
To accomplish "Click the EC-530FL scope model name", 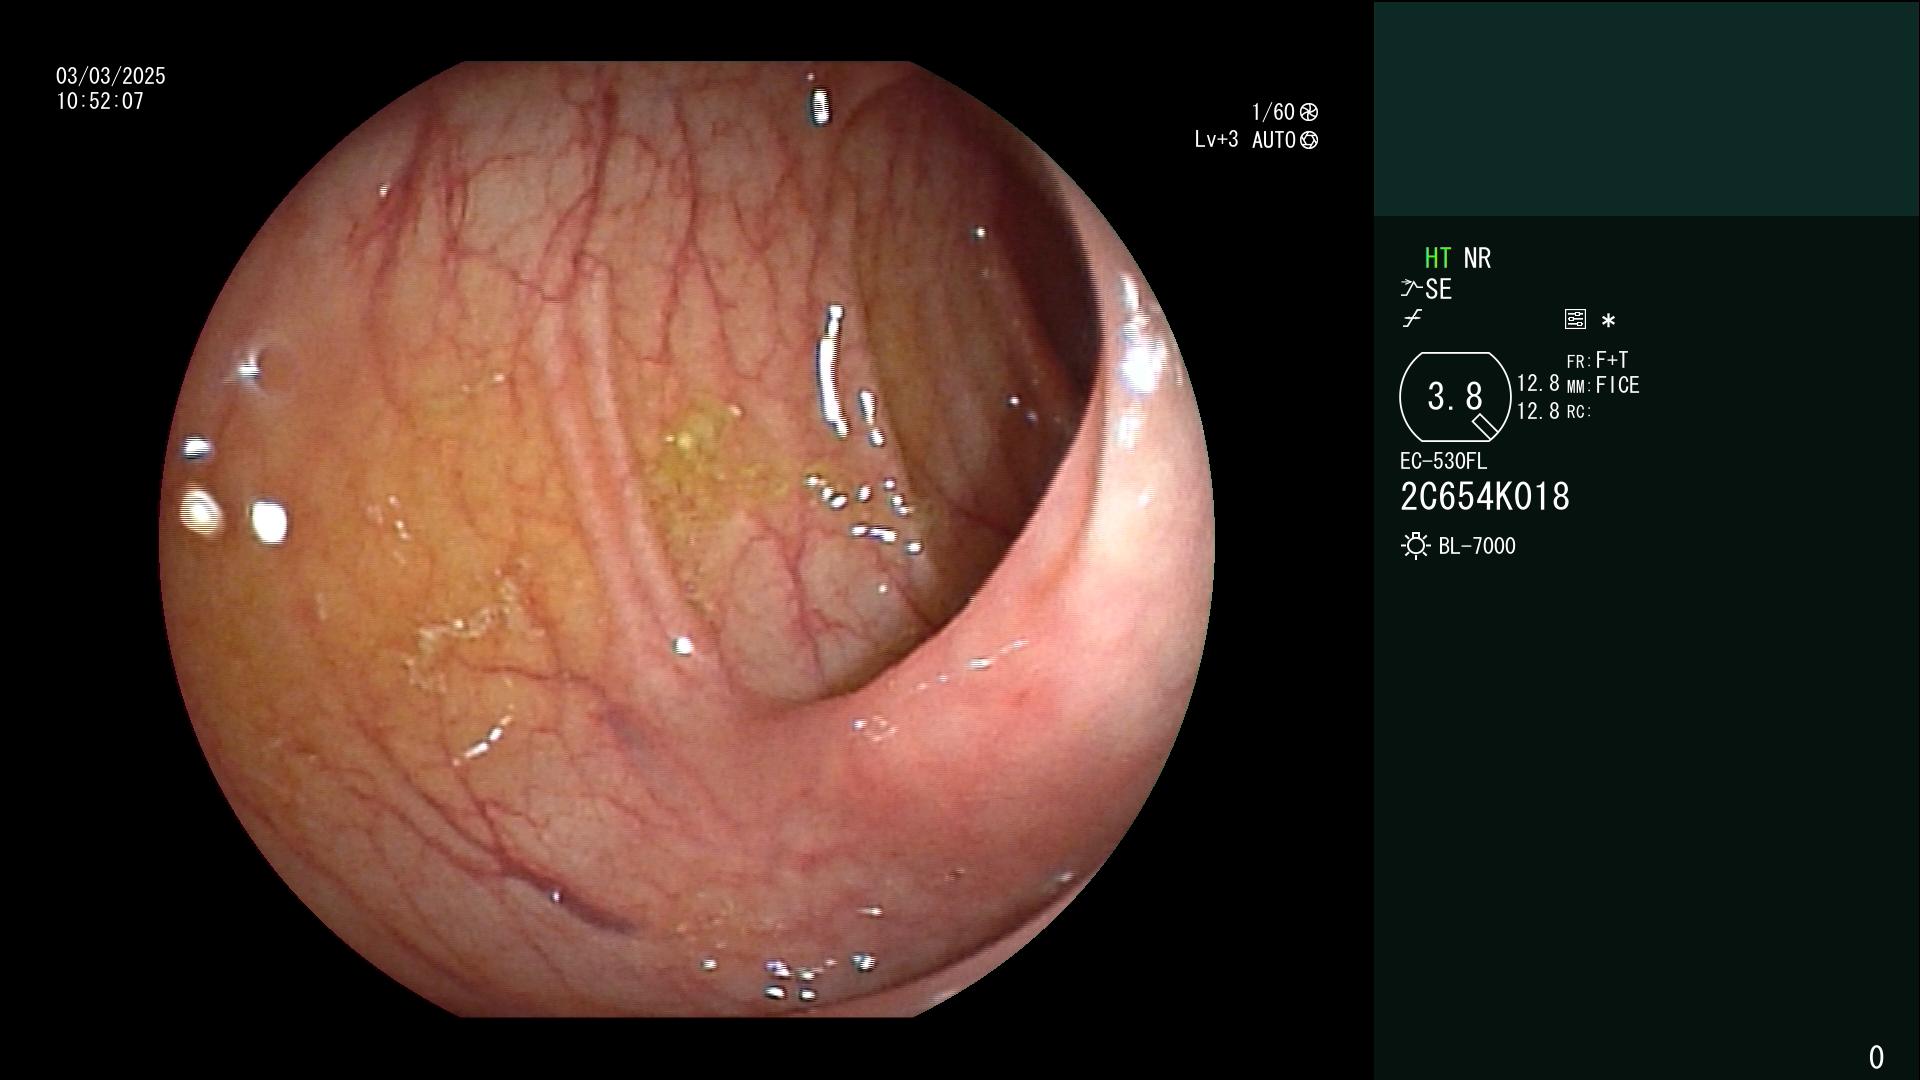I will click(x=1443, y=461).
